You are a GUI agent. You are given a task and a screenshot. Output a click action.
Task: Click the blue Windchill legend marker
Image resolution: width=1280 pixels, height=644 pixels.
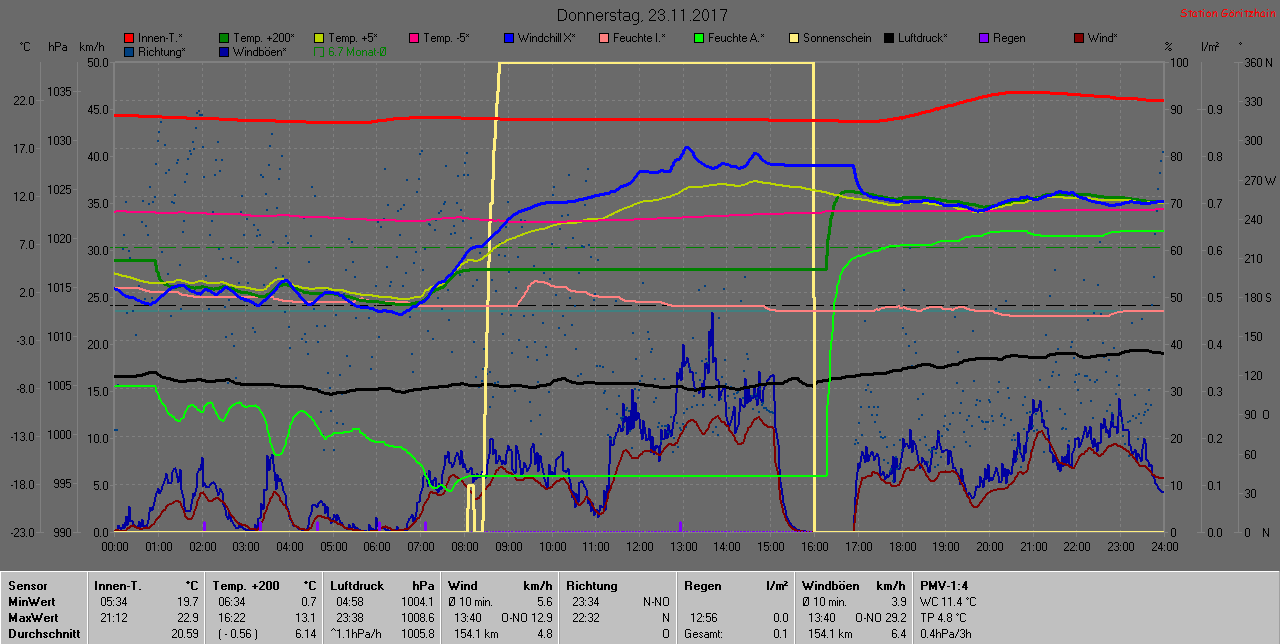pyautogui.click(x=509, y=38)
